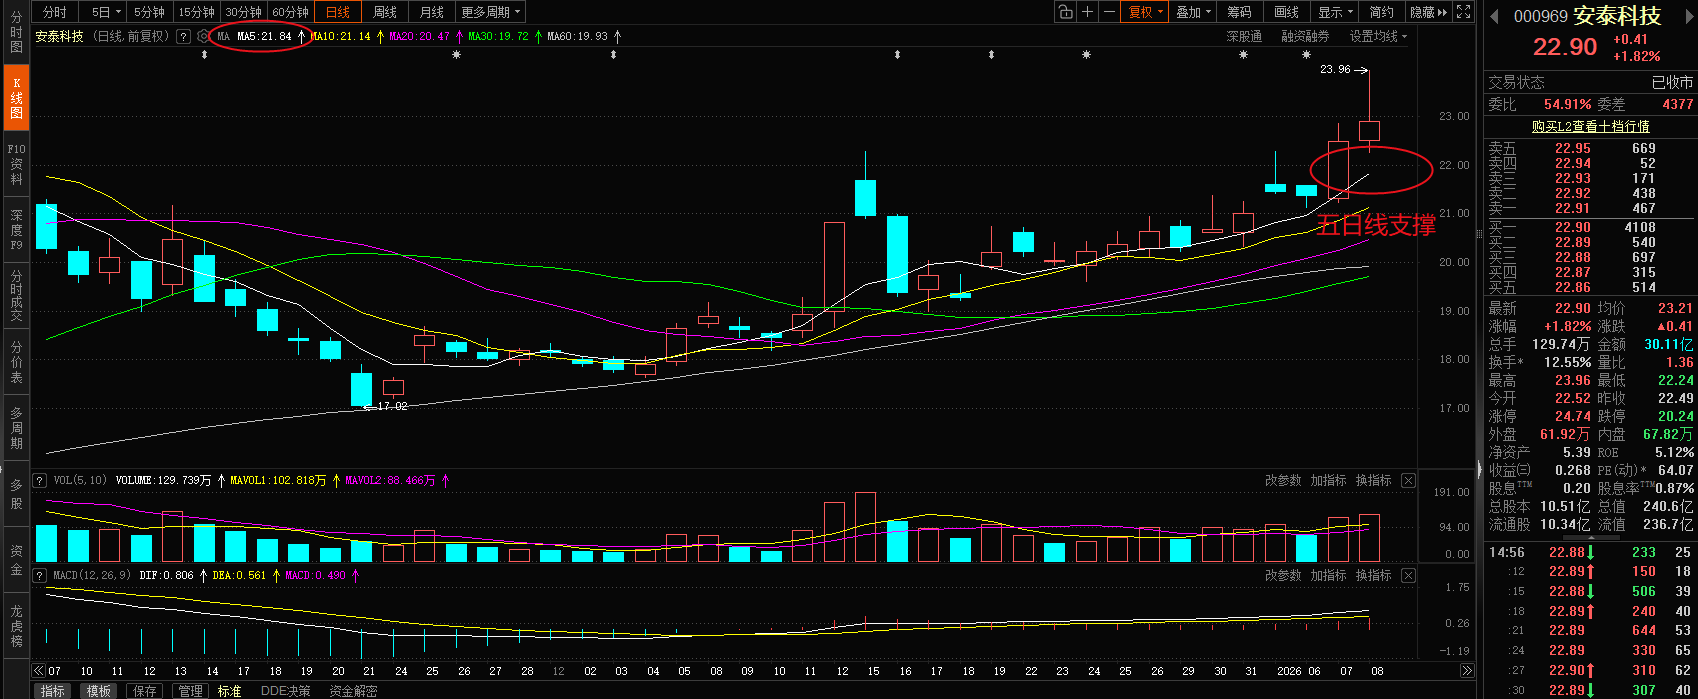Image resolution: width=1698 pixels, height=699 pixels.
Task: Go to next stock with right arrow
Action: [1688, 16]
